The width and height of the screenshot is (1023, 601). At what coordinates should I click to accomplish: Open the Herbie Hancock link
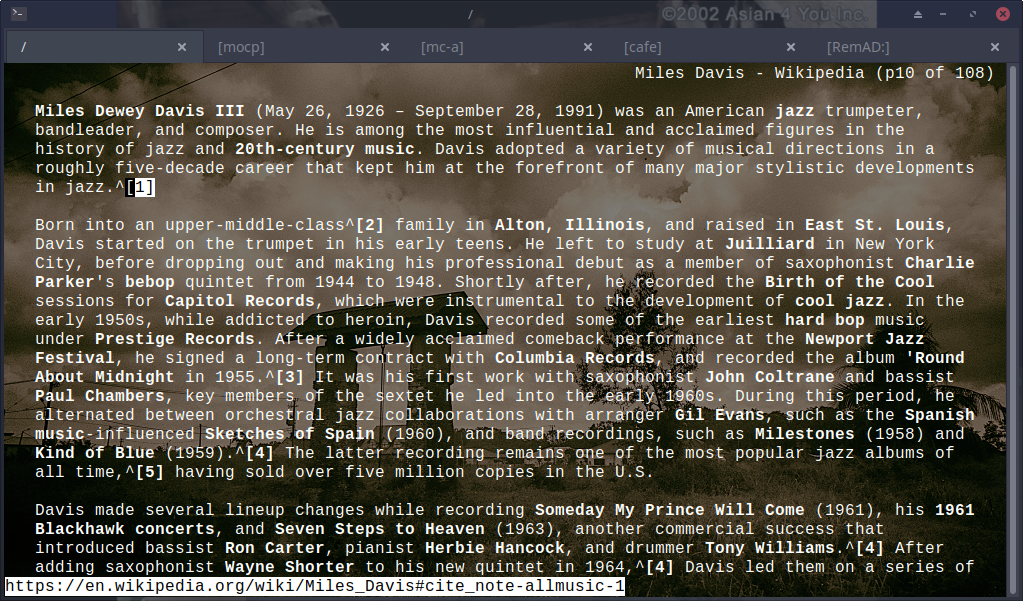click(x=495, y=548)
